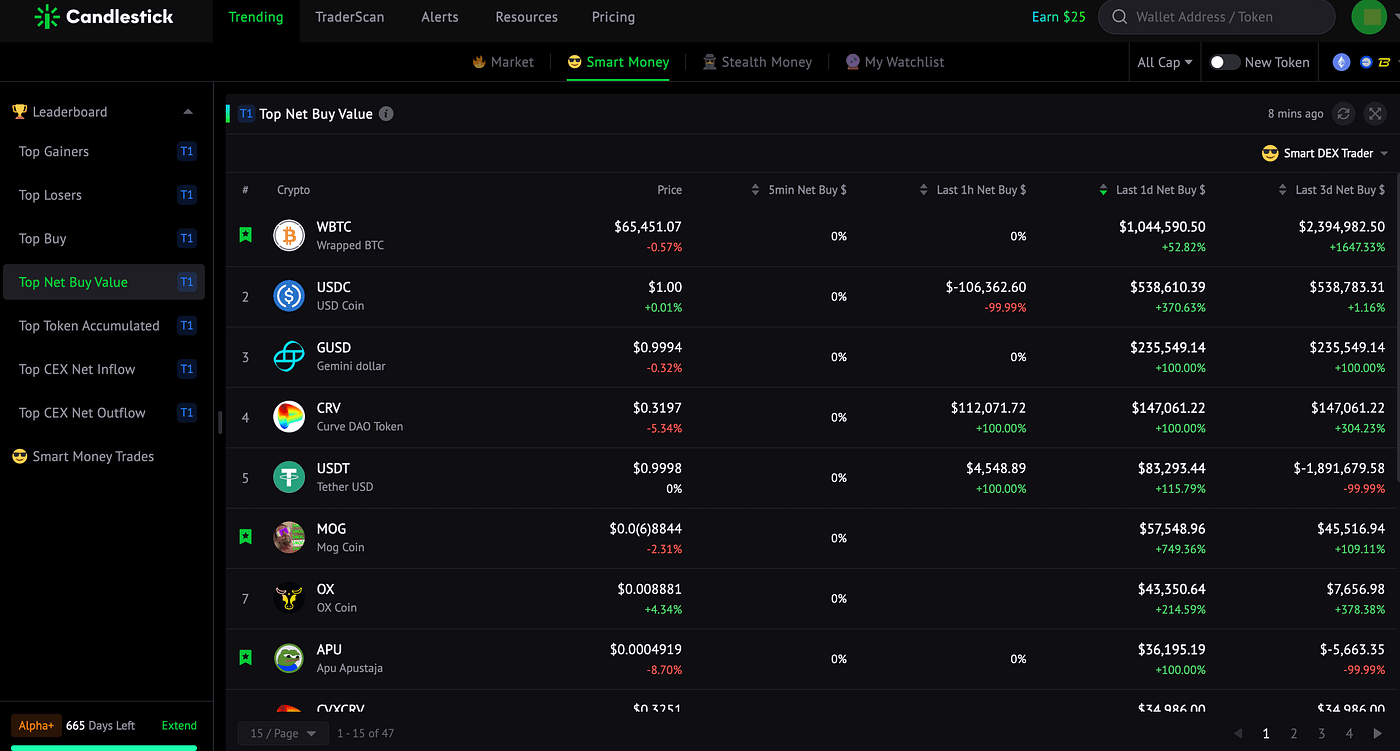The height and width of the screenshot is (751, 1400).
Task: Open the green user avatar icon
Action: pyautogui.click(x=1368, y=17)
